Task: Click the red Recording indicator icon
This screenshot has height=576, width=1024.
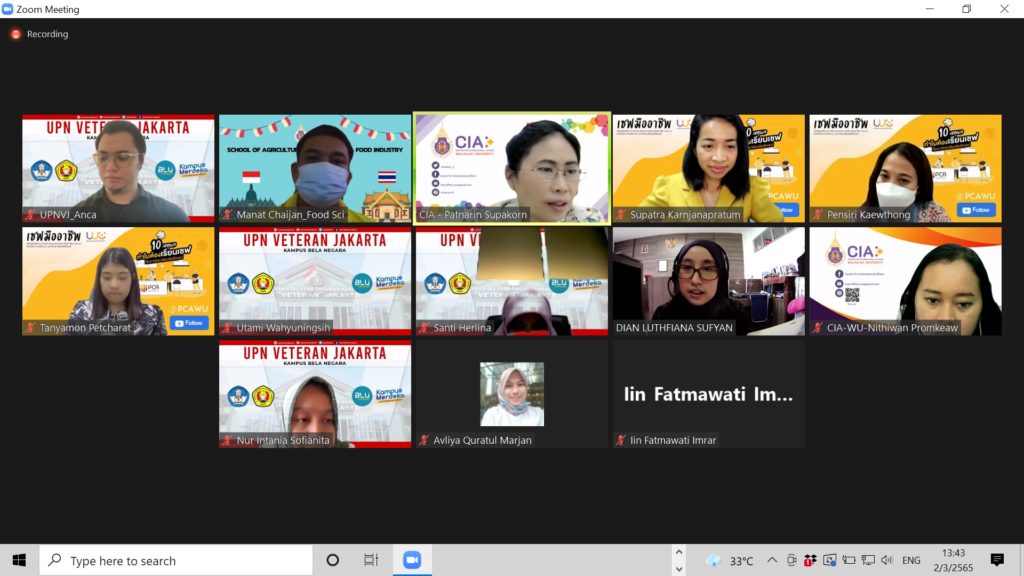Action: [x=15, y=34]
